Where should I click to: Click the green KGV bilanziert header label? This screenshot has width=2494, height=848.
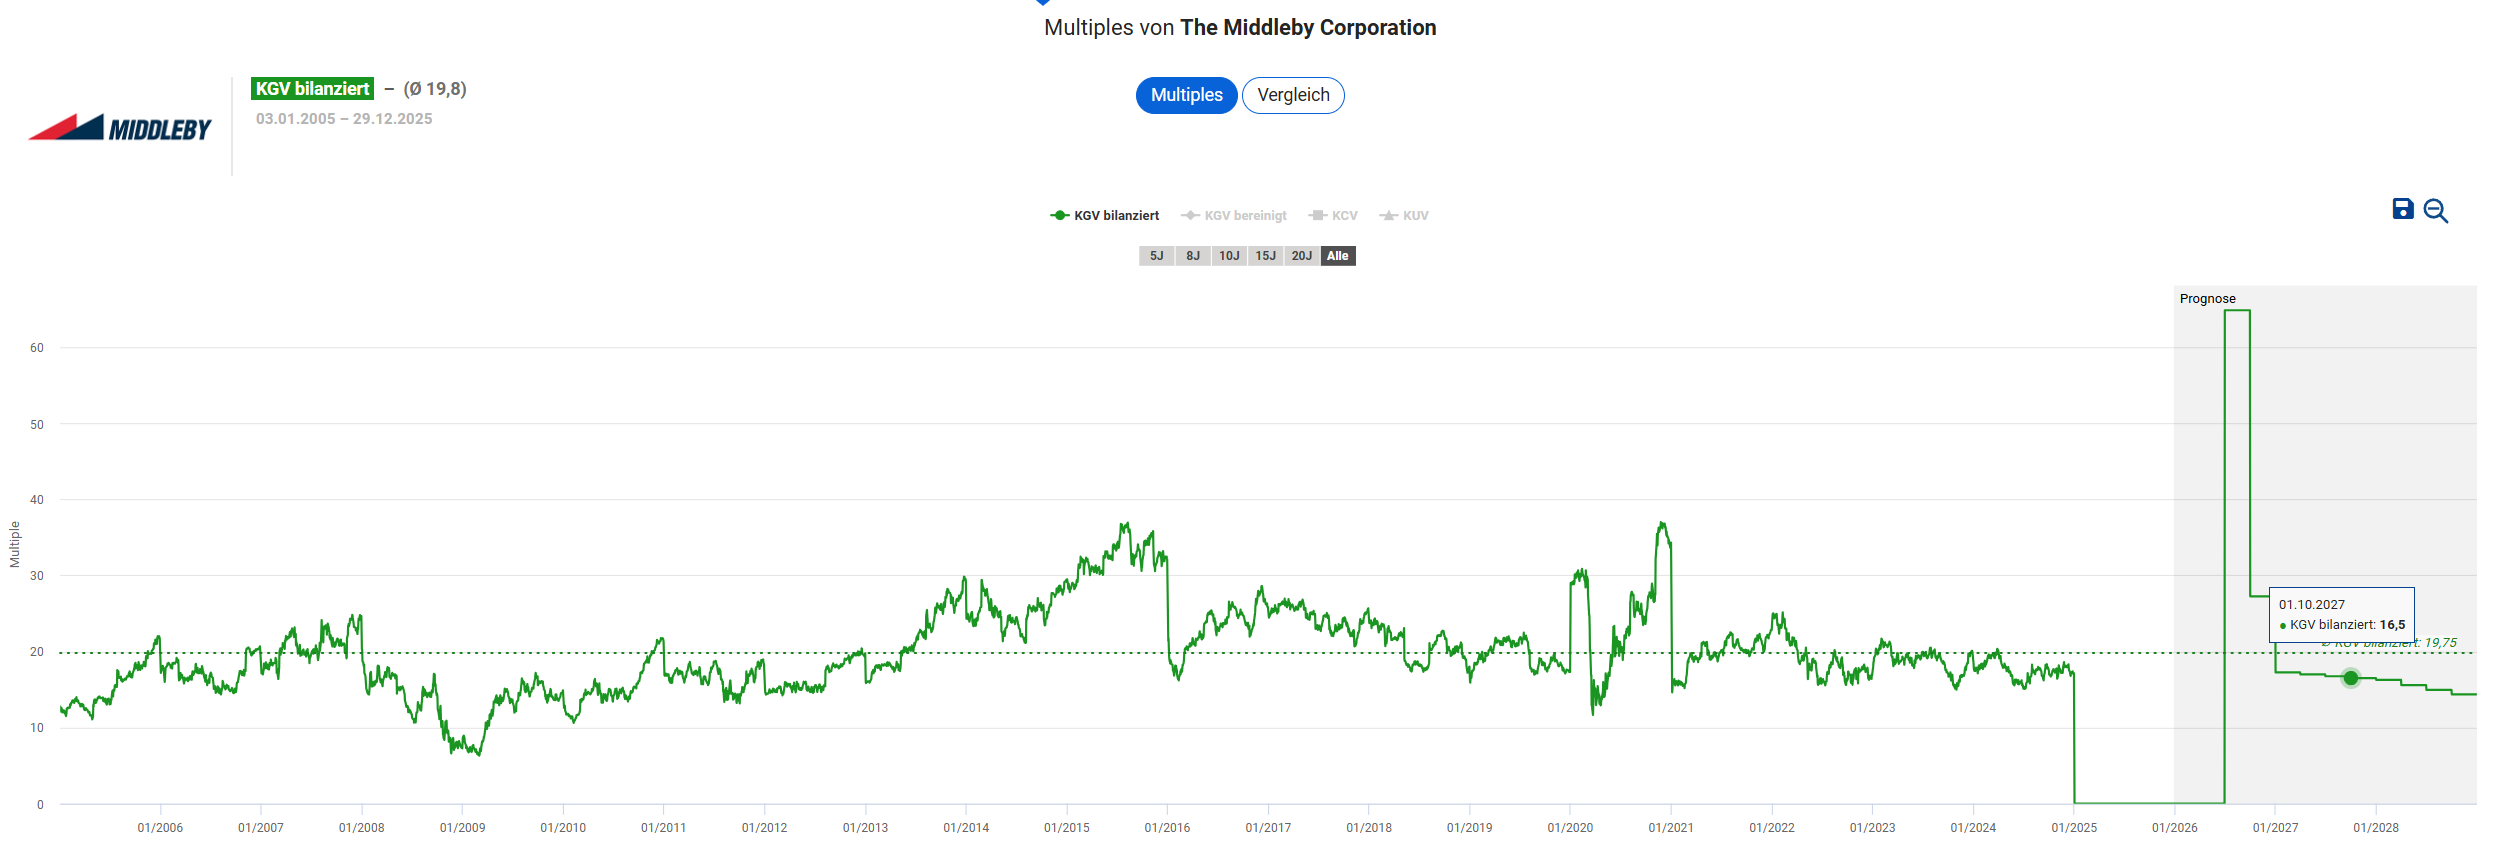tap(312, 89)
